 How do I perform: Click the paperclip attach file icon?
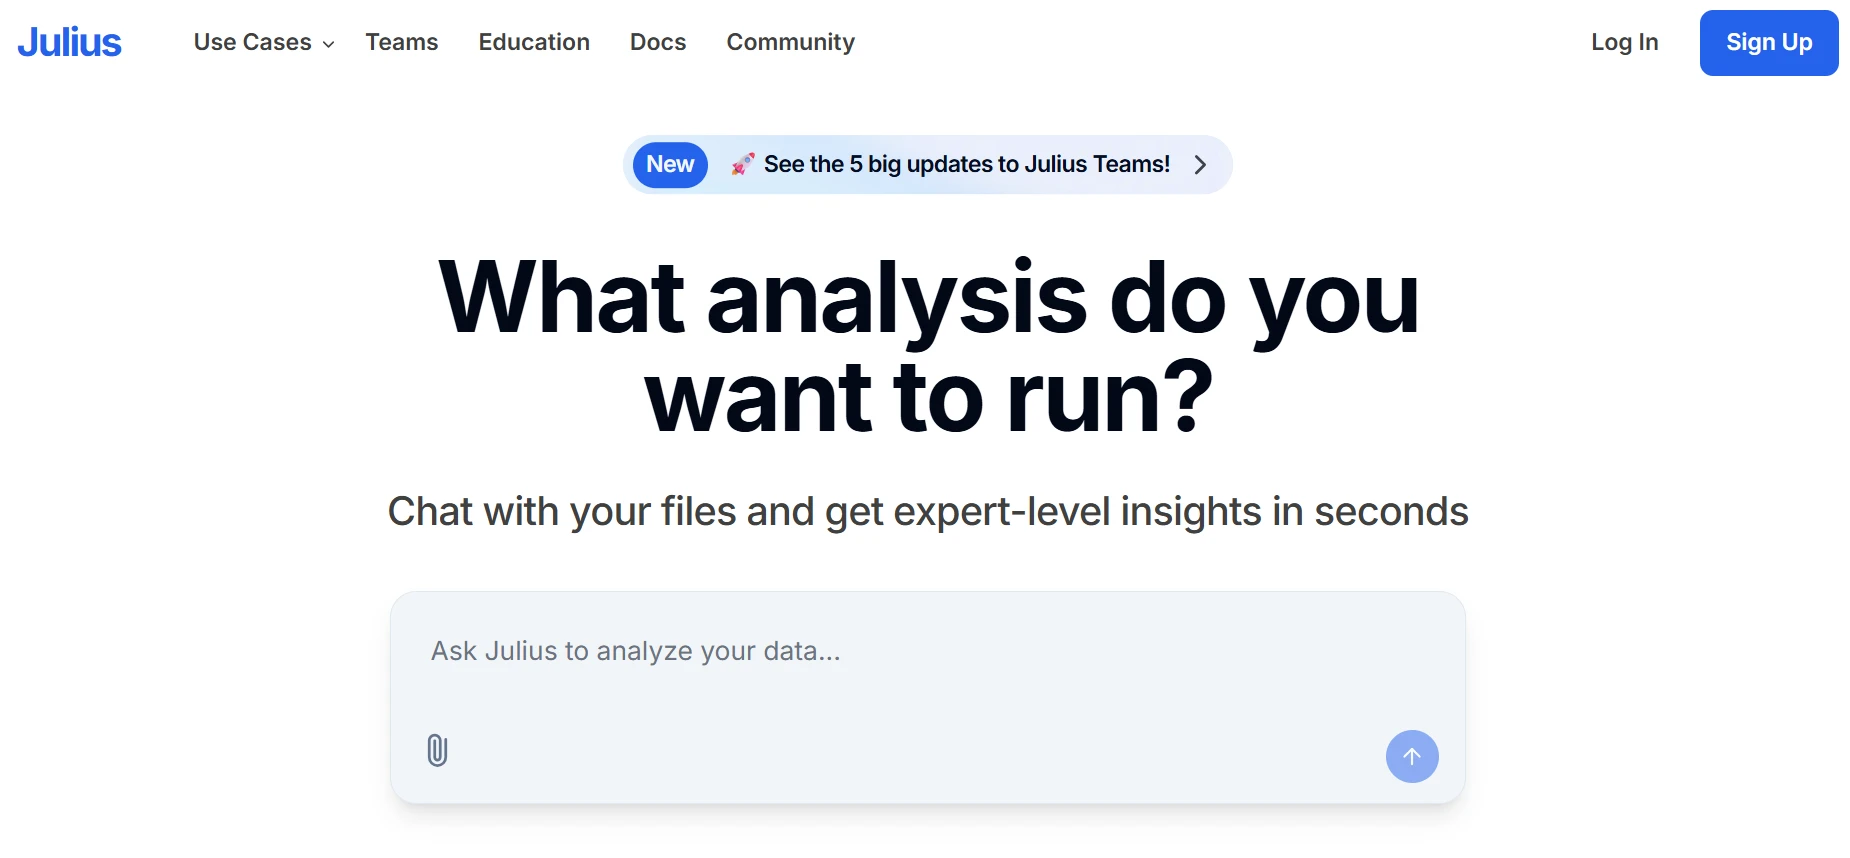[x=437, y=750]
